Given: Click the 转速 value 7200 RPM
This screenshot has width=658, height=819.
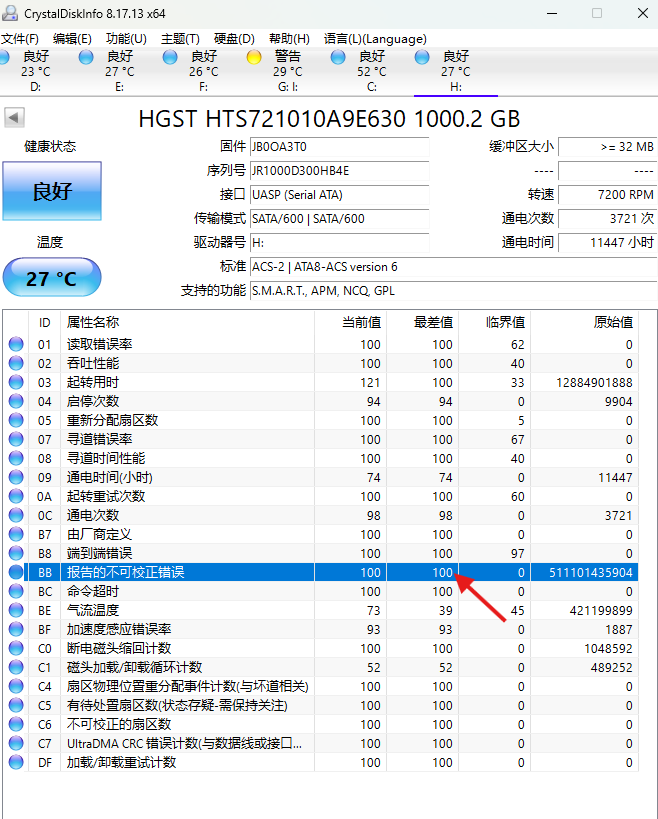Looking at the screenshot, I should tap(608, 195).
